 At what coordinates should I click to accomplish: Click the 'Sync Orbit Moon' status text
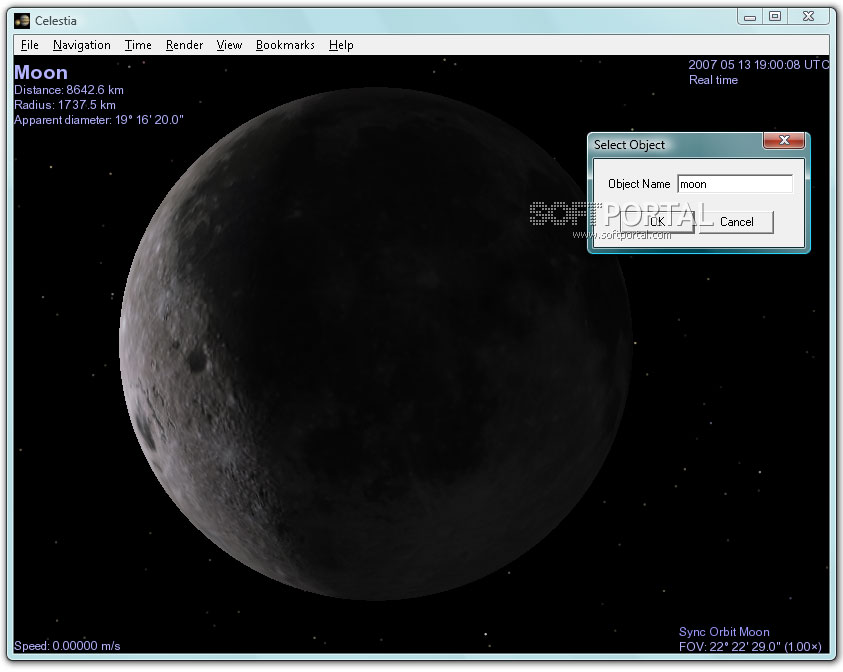tap(724, 632)
